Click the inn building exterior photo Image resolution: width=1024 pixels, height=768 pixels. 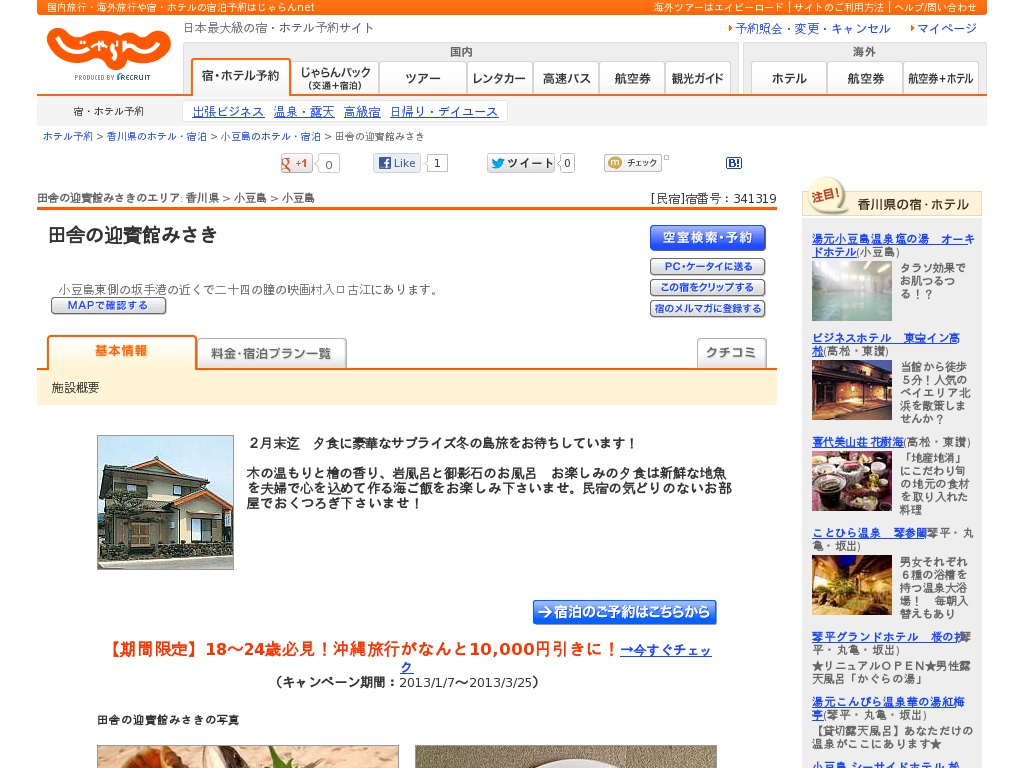[x=165, y=502]
